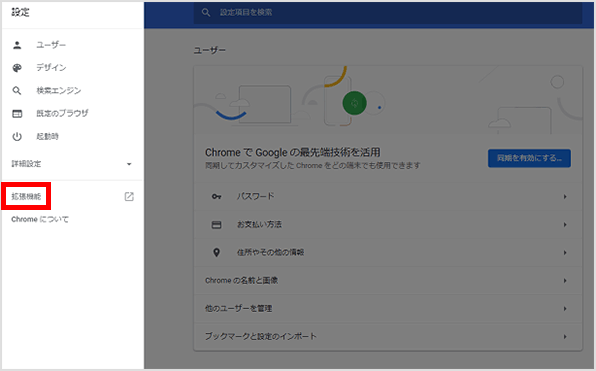Expand the ブックマークと設定のインポート row chevron
The width and height of the screenshot is (596, 371).
pos(565,336)
